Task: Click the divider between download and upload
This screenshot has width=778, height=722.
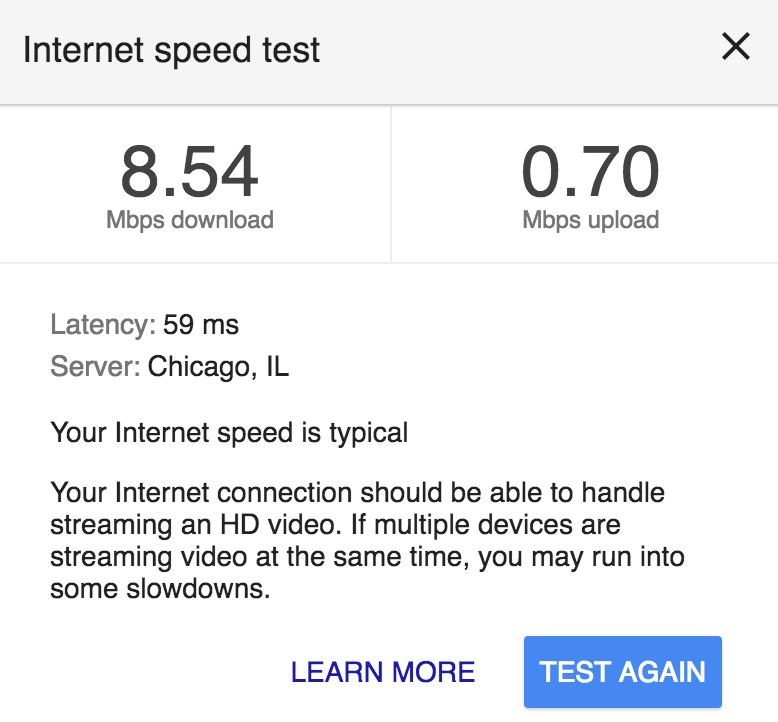Action: point(390,184)
